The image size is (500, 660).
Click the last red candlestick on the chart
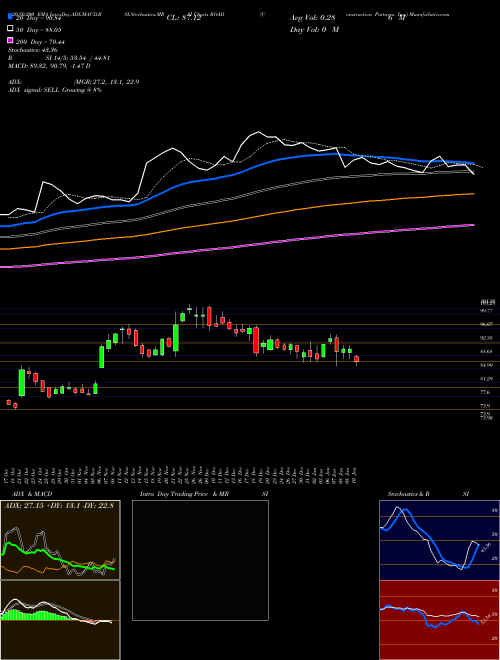tap(356, 359)
